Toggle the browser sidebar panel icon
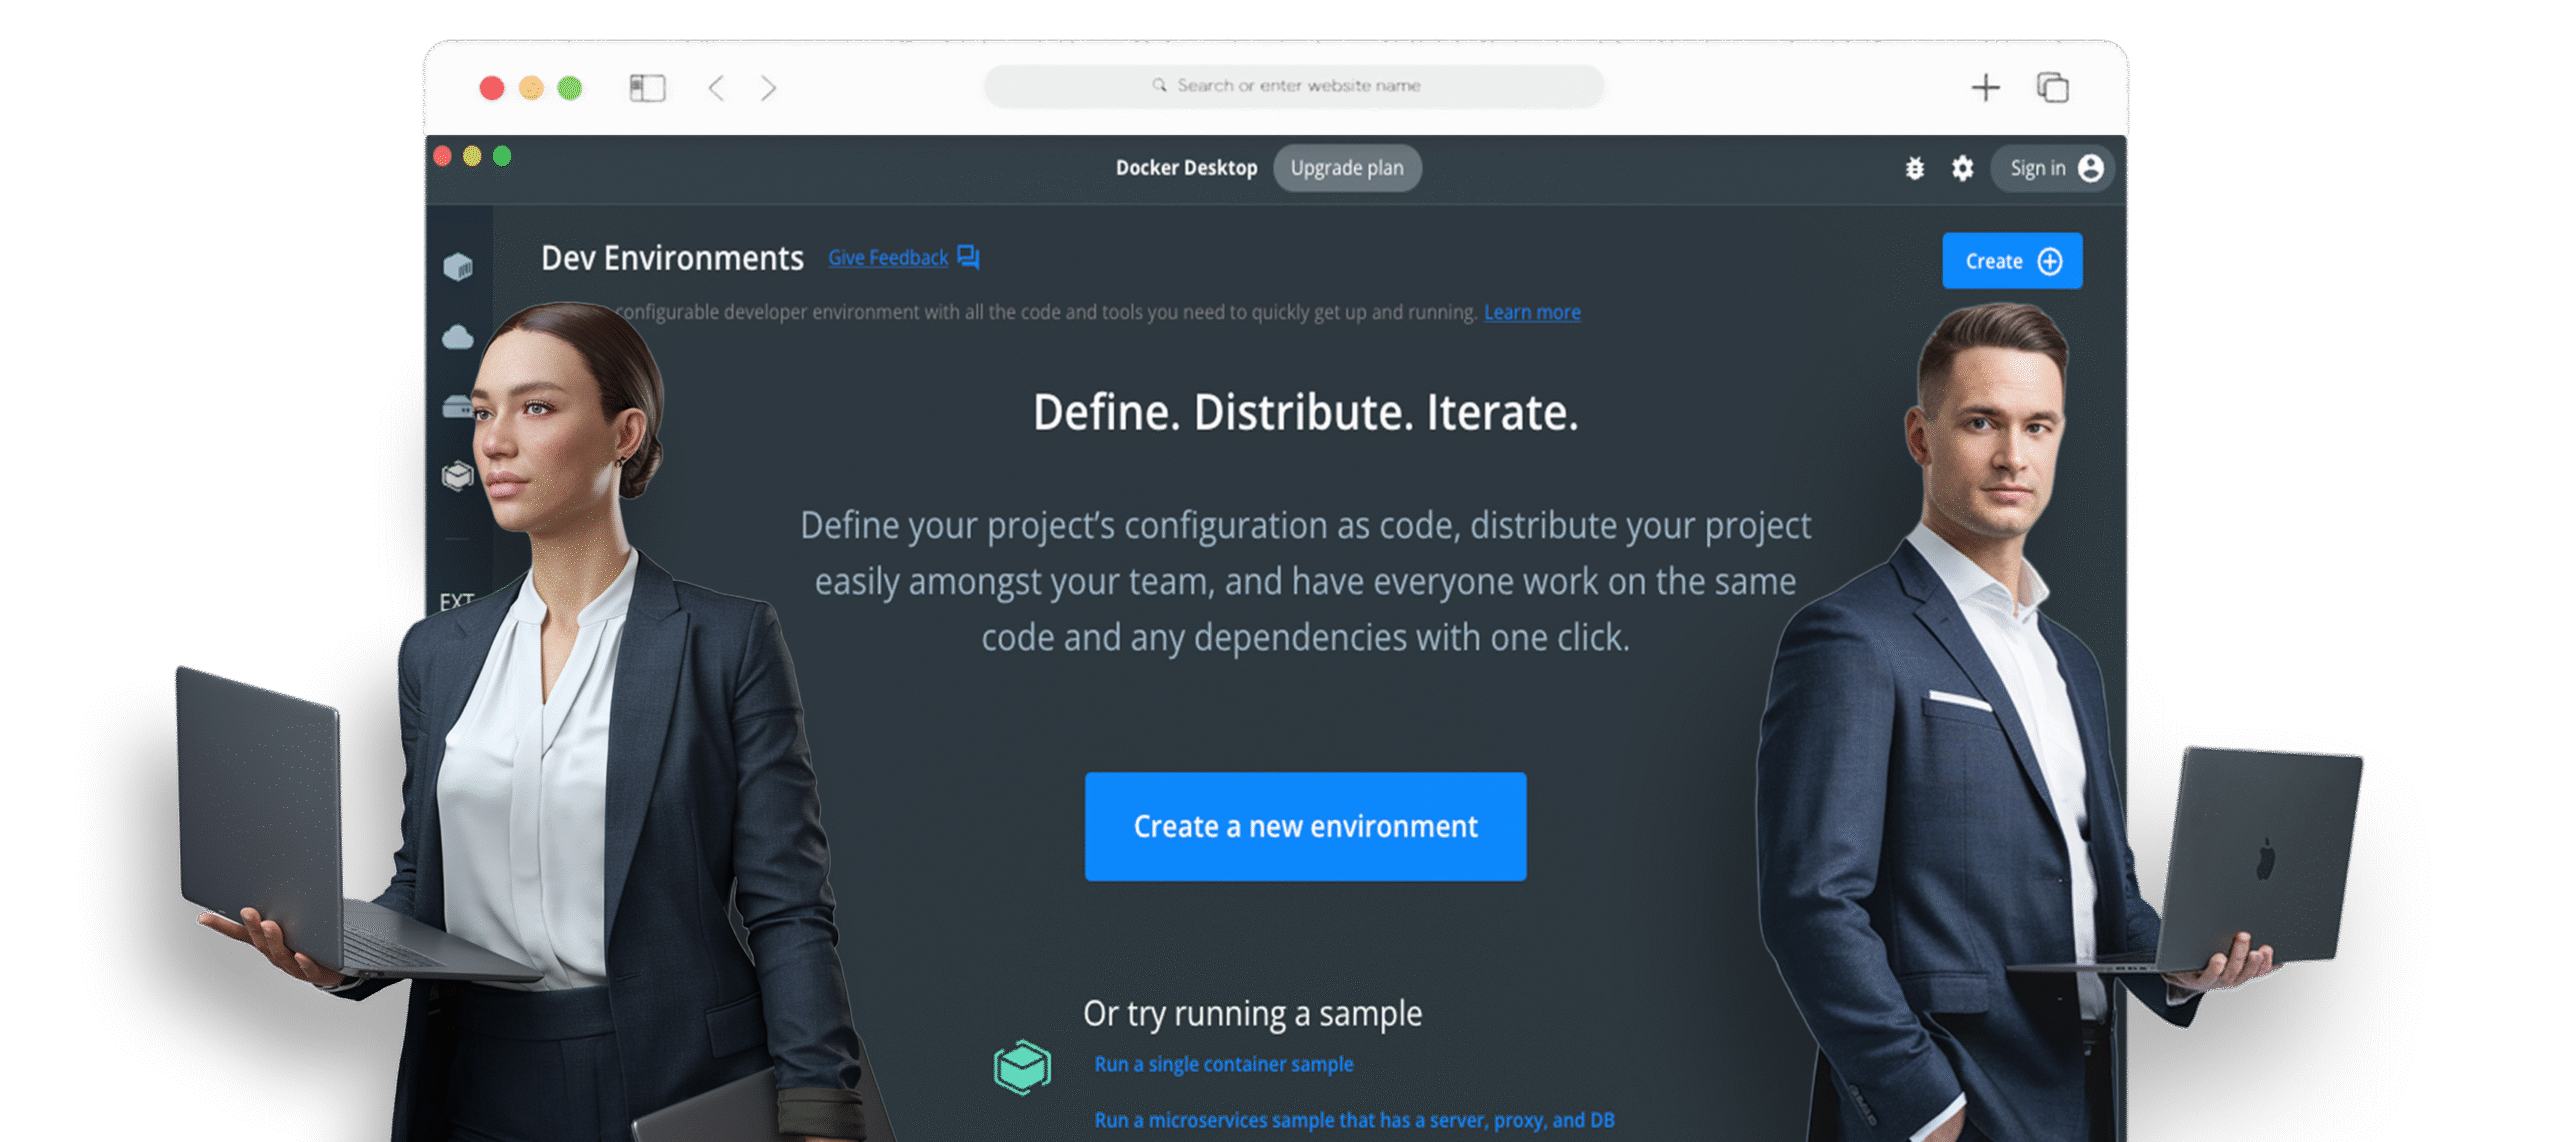2560x1142 pixels. click(647, 88)
